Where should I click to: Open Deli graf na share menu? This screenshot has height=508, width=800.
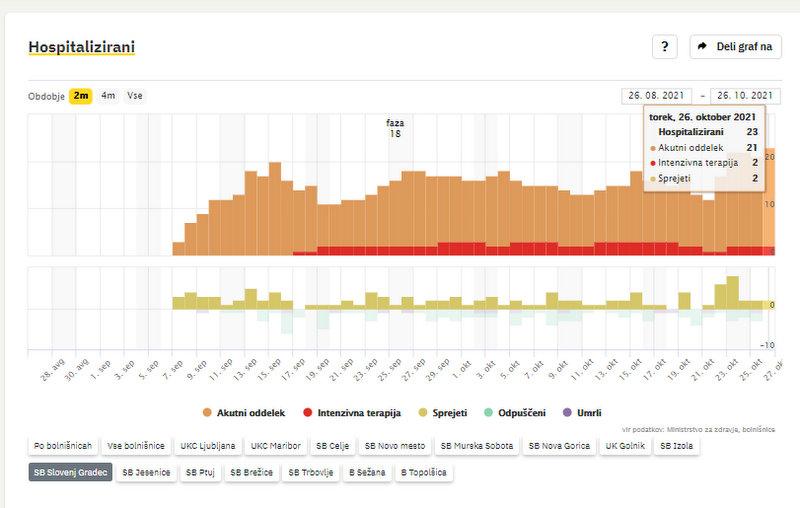pyautogui.click(x=735, y=47)
